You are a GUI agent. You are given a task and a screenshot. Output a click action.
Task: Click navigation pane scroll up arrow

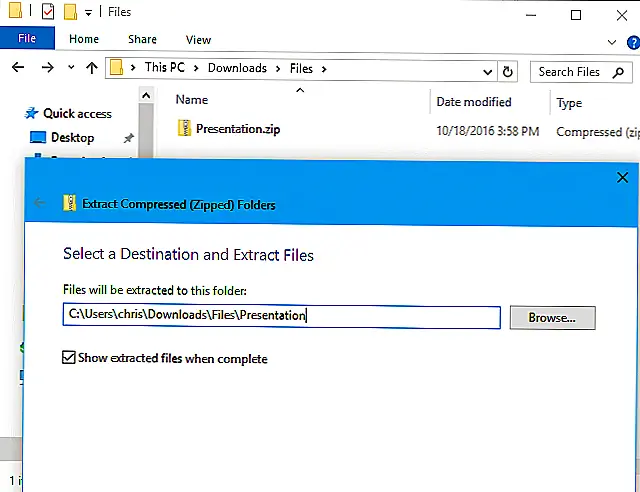pos(146,96)
